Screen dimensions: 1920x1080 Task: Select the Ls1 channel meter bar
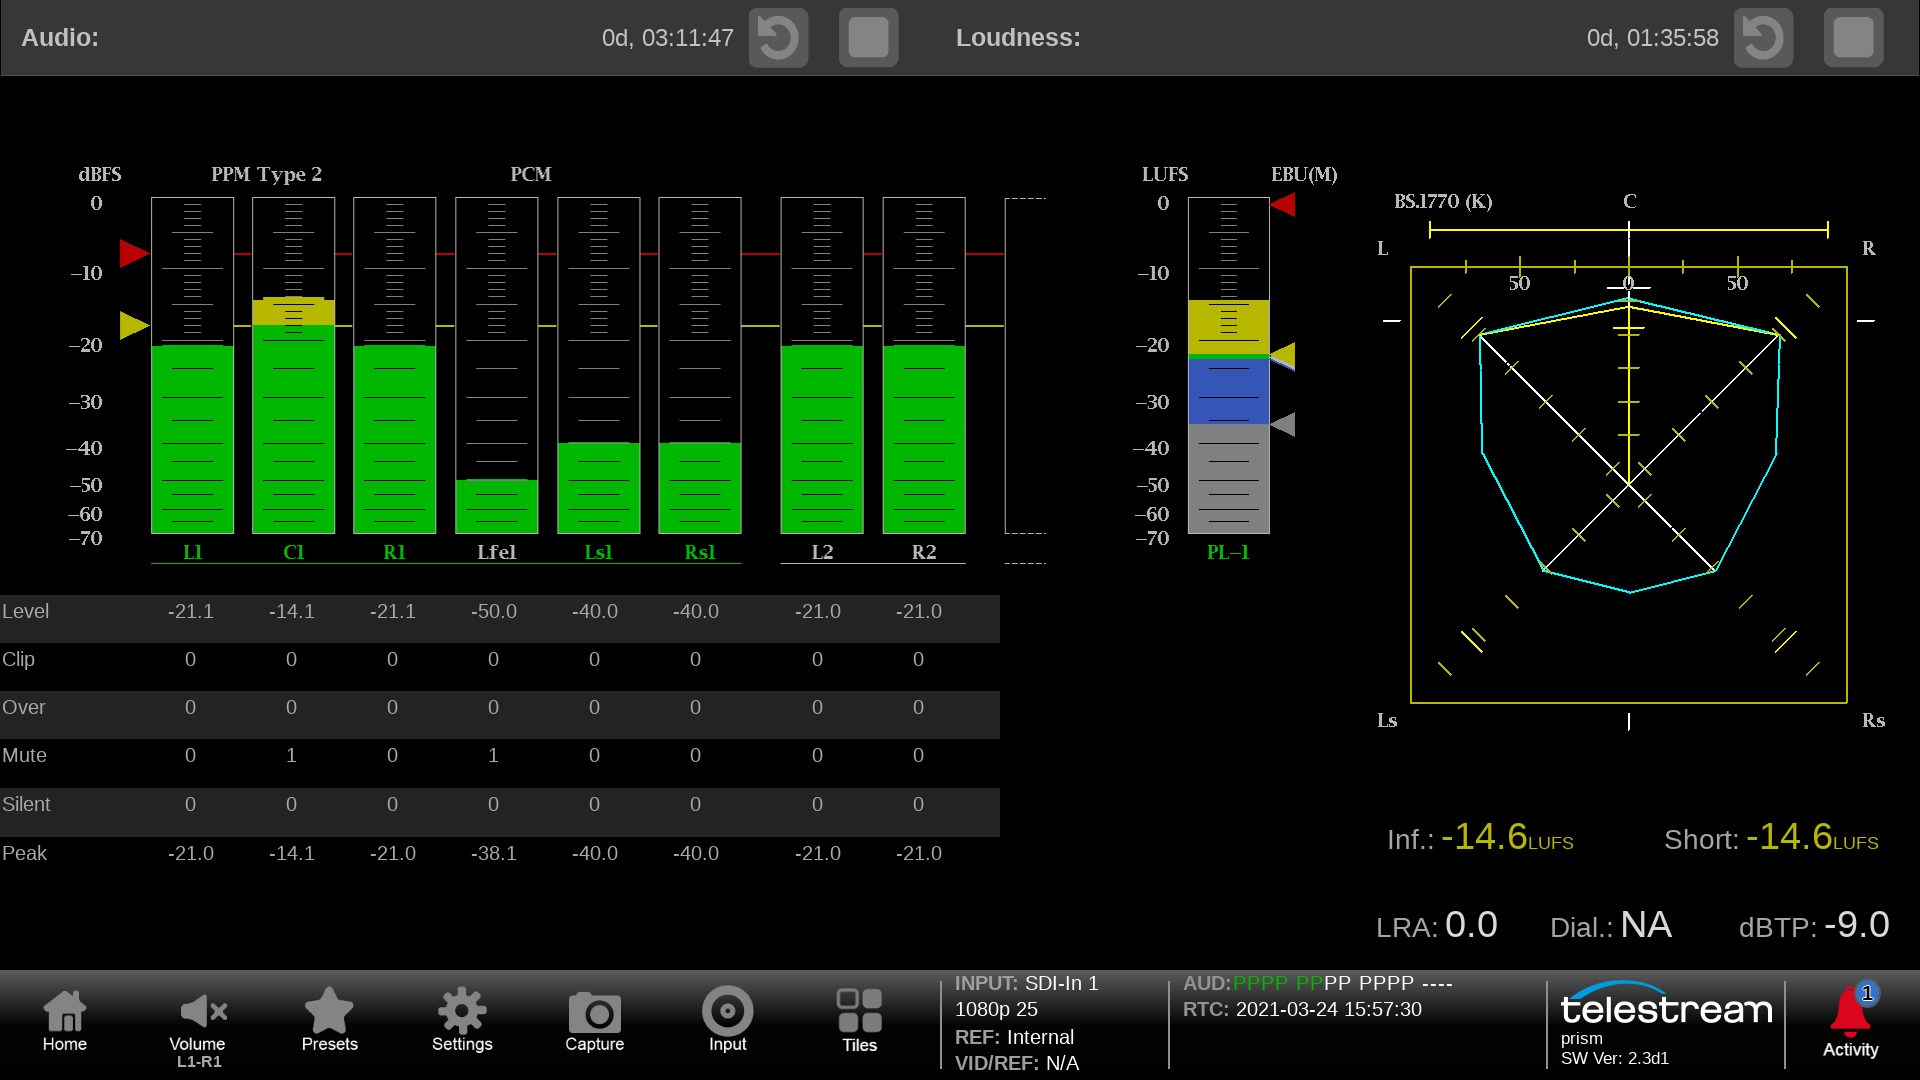click(x=599, y=365)
